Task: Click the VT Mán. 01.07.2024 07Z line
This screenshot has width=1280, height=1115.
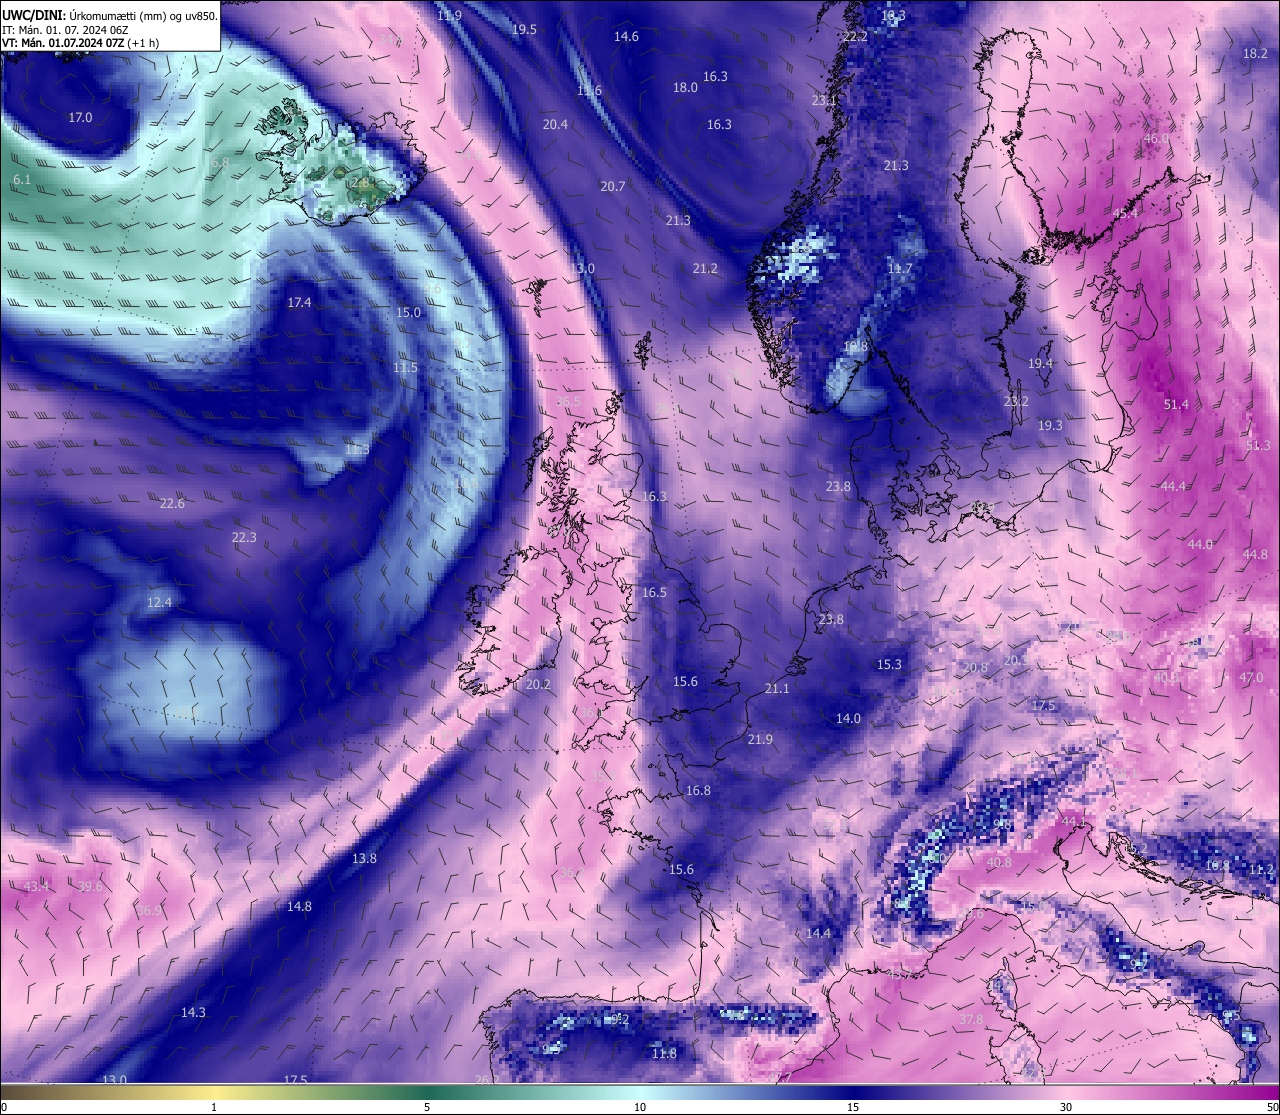Action: pyautogui.click(x=81, y=43)
